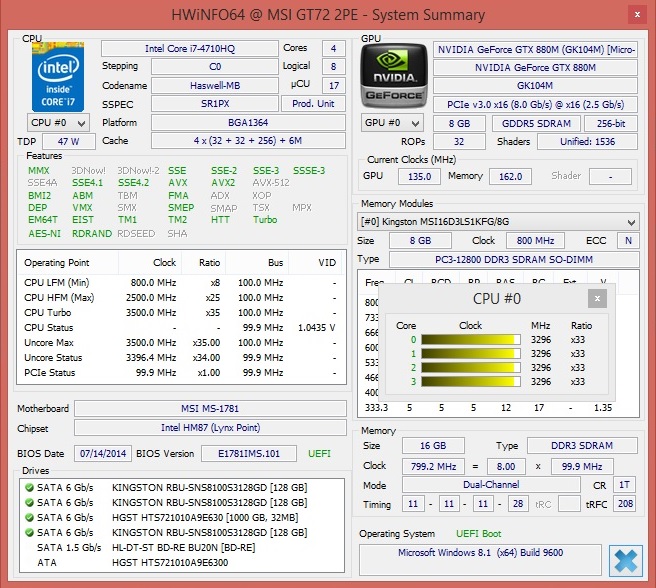Click the GPU memory clock 162.0 value
Screen dimensions: 656x588
click(510, 177)
